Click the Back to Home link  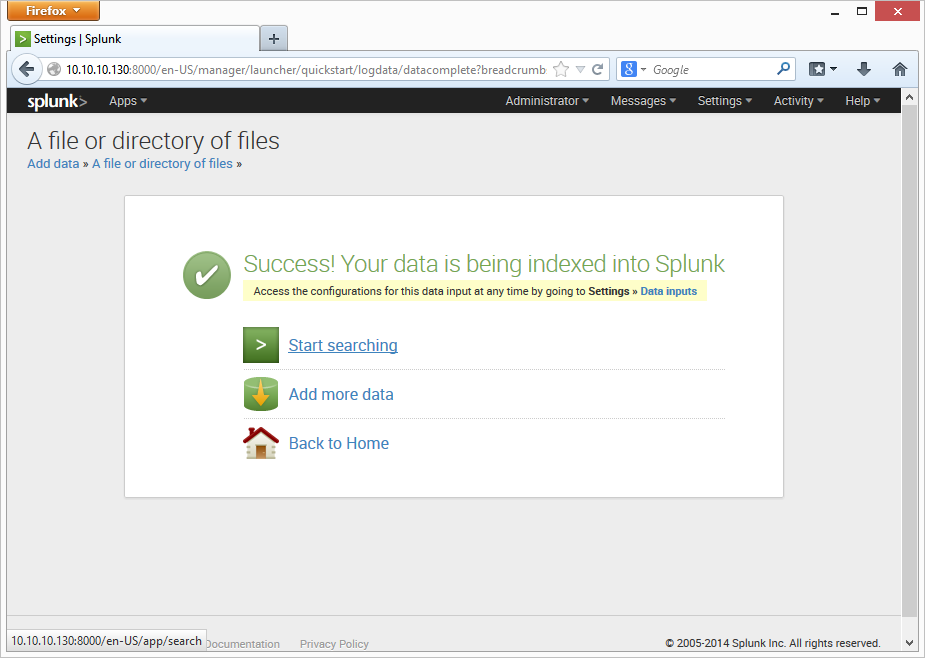tap(339, 443)
